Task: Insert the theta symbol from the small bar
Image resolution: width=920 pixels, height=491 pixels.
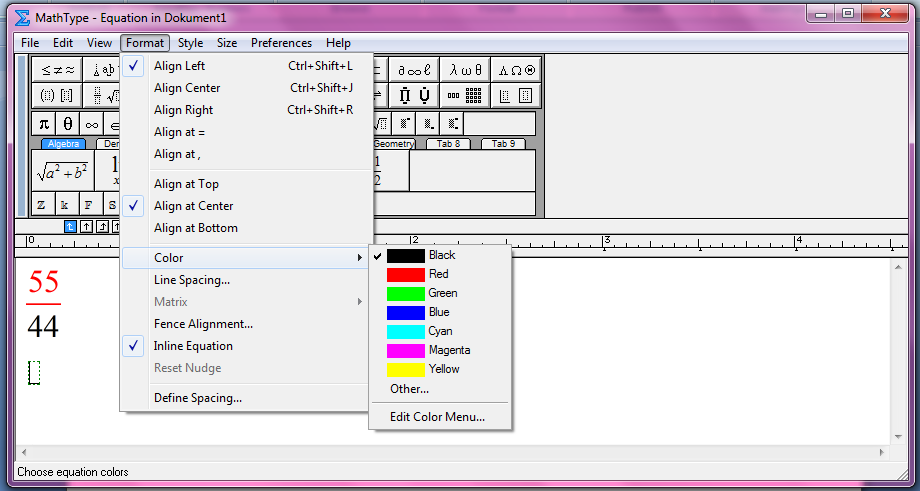Action: tap(67, 124)
